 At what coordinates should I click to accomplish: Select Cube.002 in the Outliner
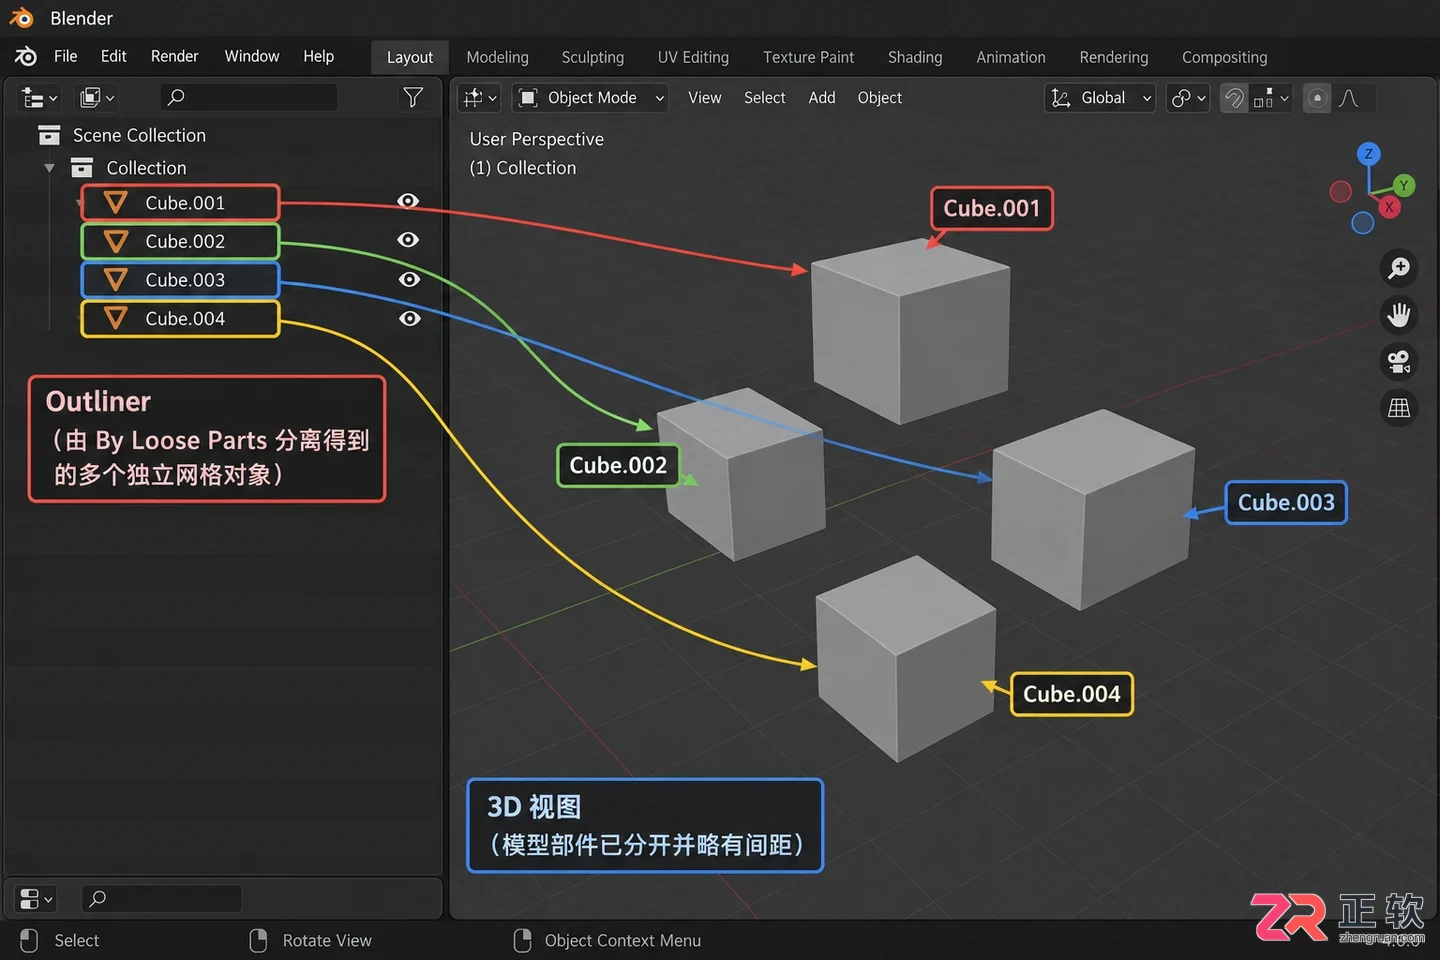pyautogui.click(x=180, y=241)
